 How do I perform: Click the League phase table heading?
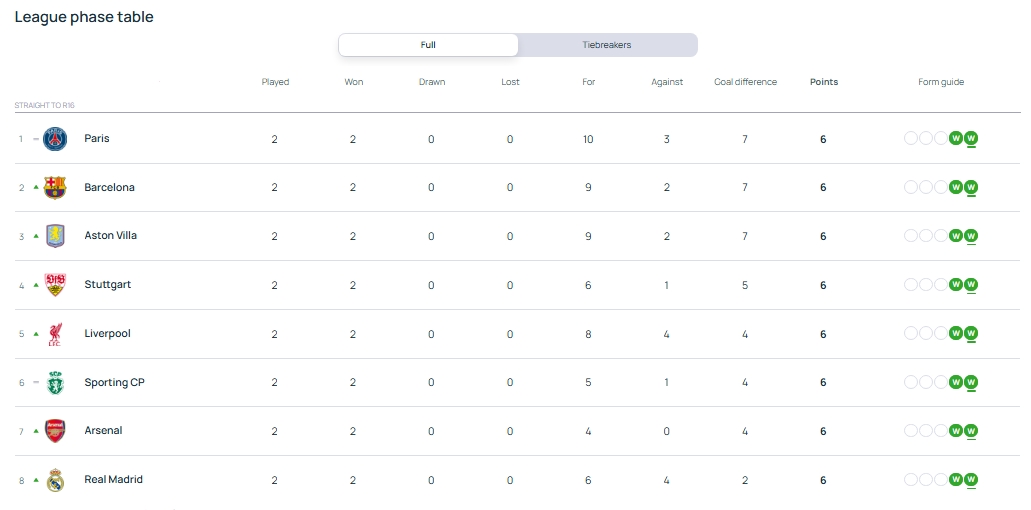pyautogui.click(x=84, y=17)
